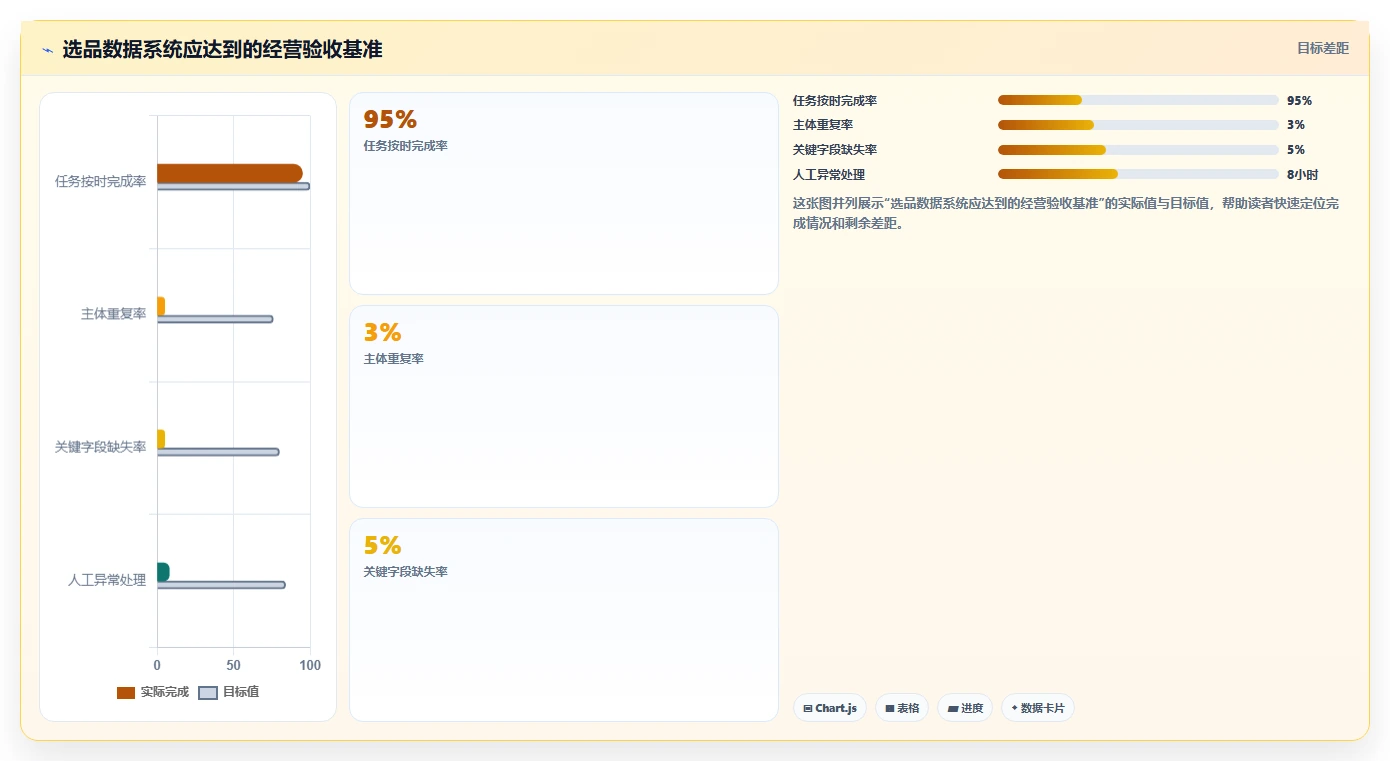Click the 3% value in progress list

click(x=1296, y=125)
